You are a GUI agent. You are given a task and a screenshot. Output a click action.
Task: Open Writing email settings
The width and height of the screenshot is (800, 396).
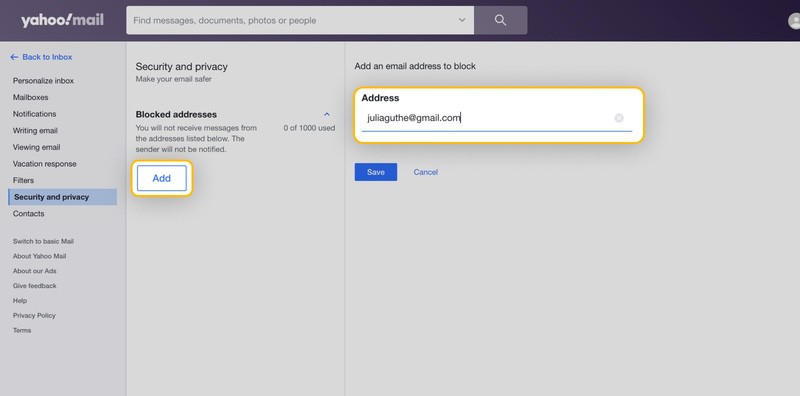pos(35,131)
